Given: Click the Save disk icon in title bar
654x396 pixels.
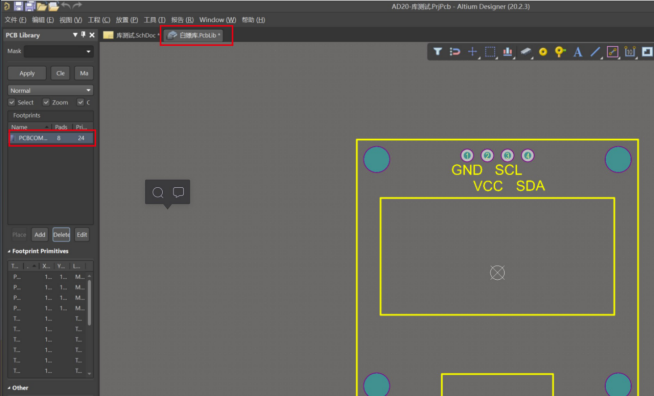Looking at the screenshot, I should coord(18,6).
